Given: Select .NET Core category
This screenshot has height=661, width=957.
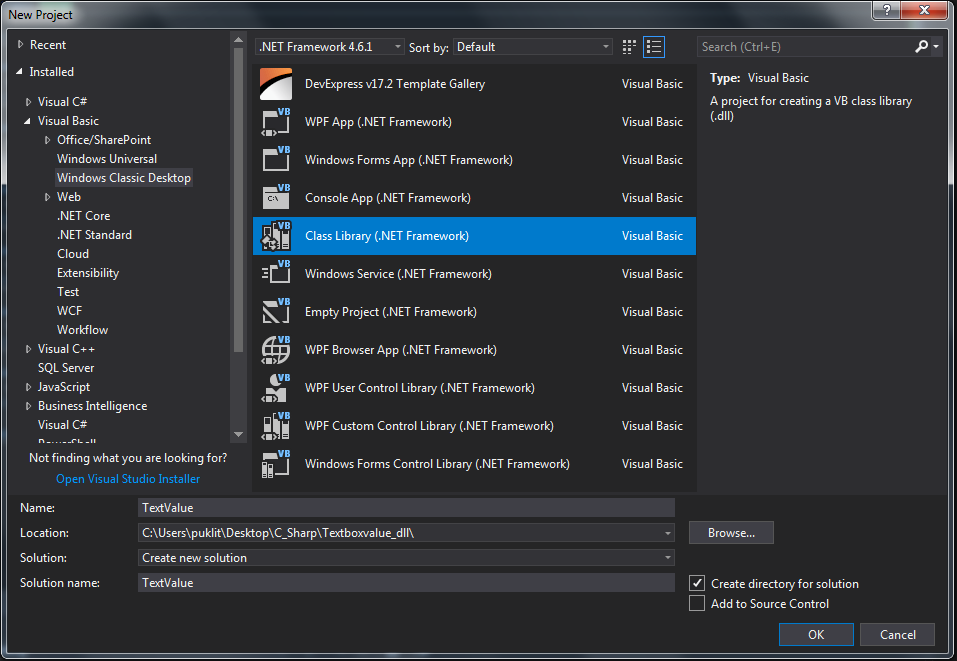Looking at the screenshot, I should click(x=84, y=215).
